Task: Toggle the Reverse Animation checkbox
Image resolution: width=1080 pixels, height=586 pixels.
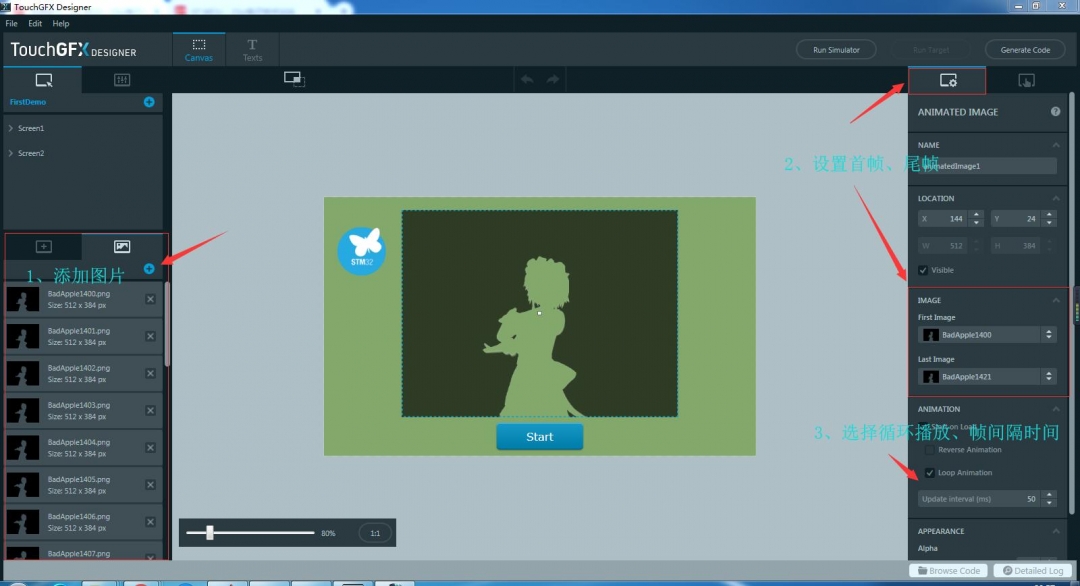Action: 930,450
